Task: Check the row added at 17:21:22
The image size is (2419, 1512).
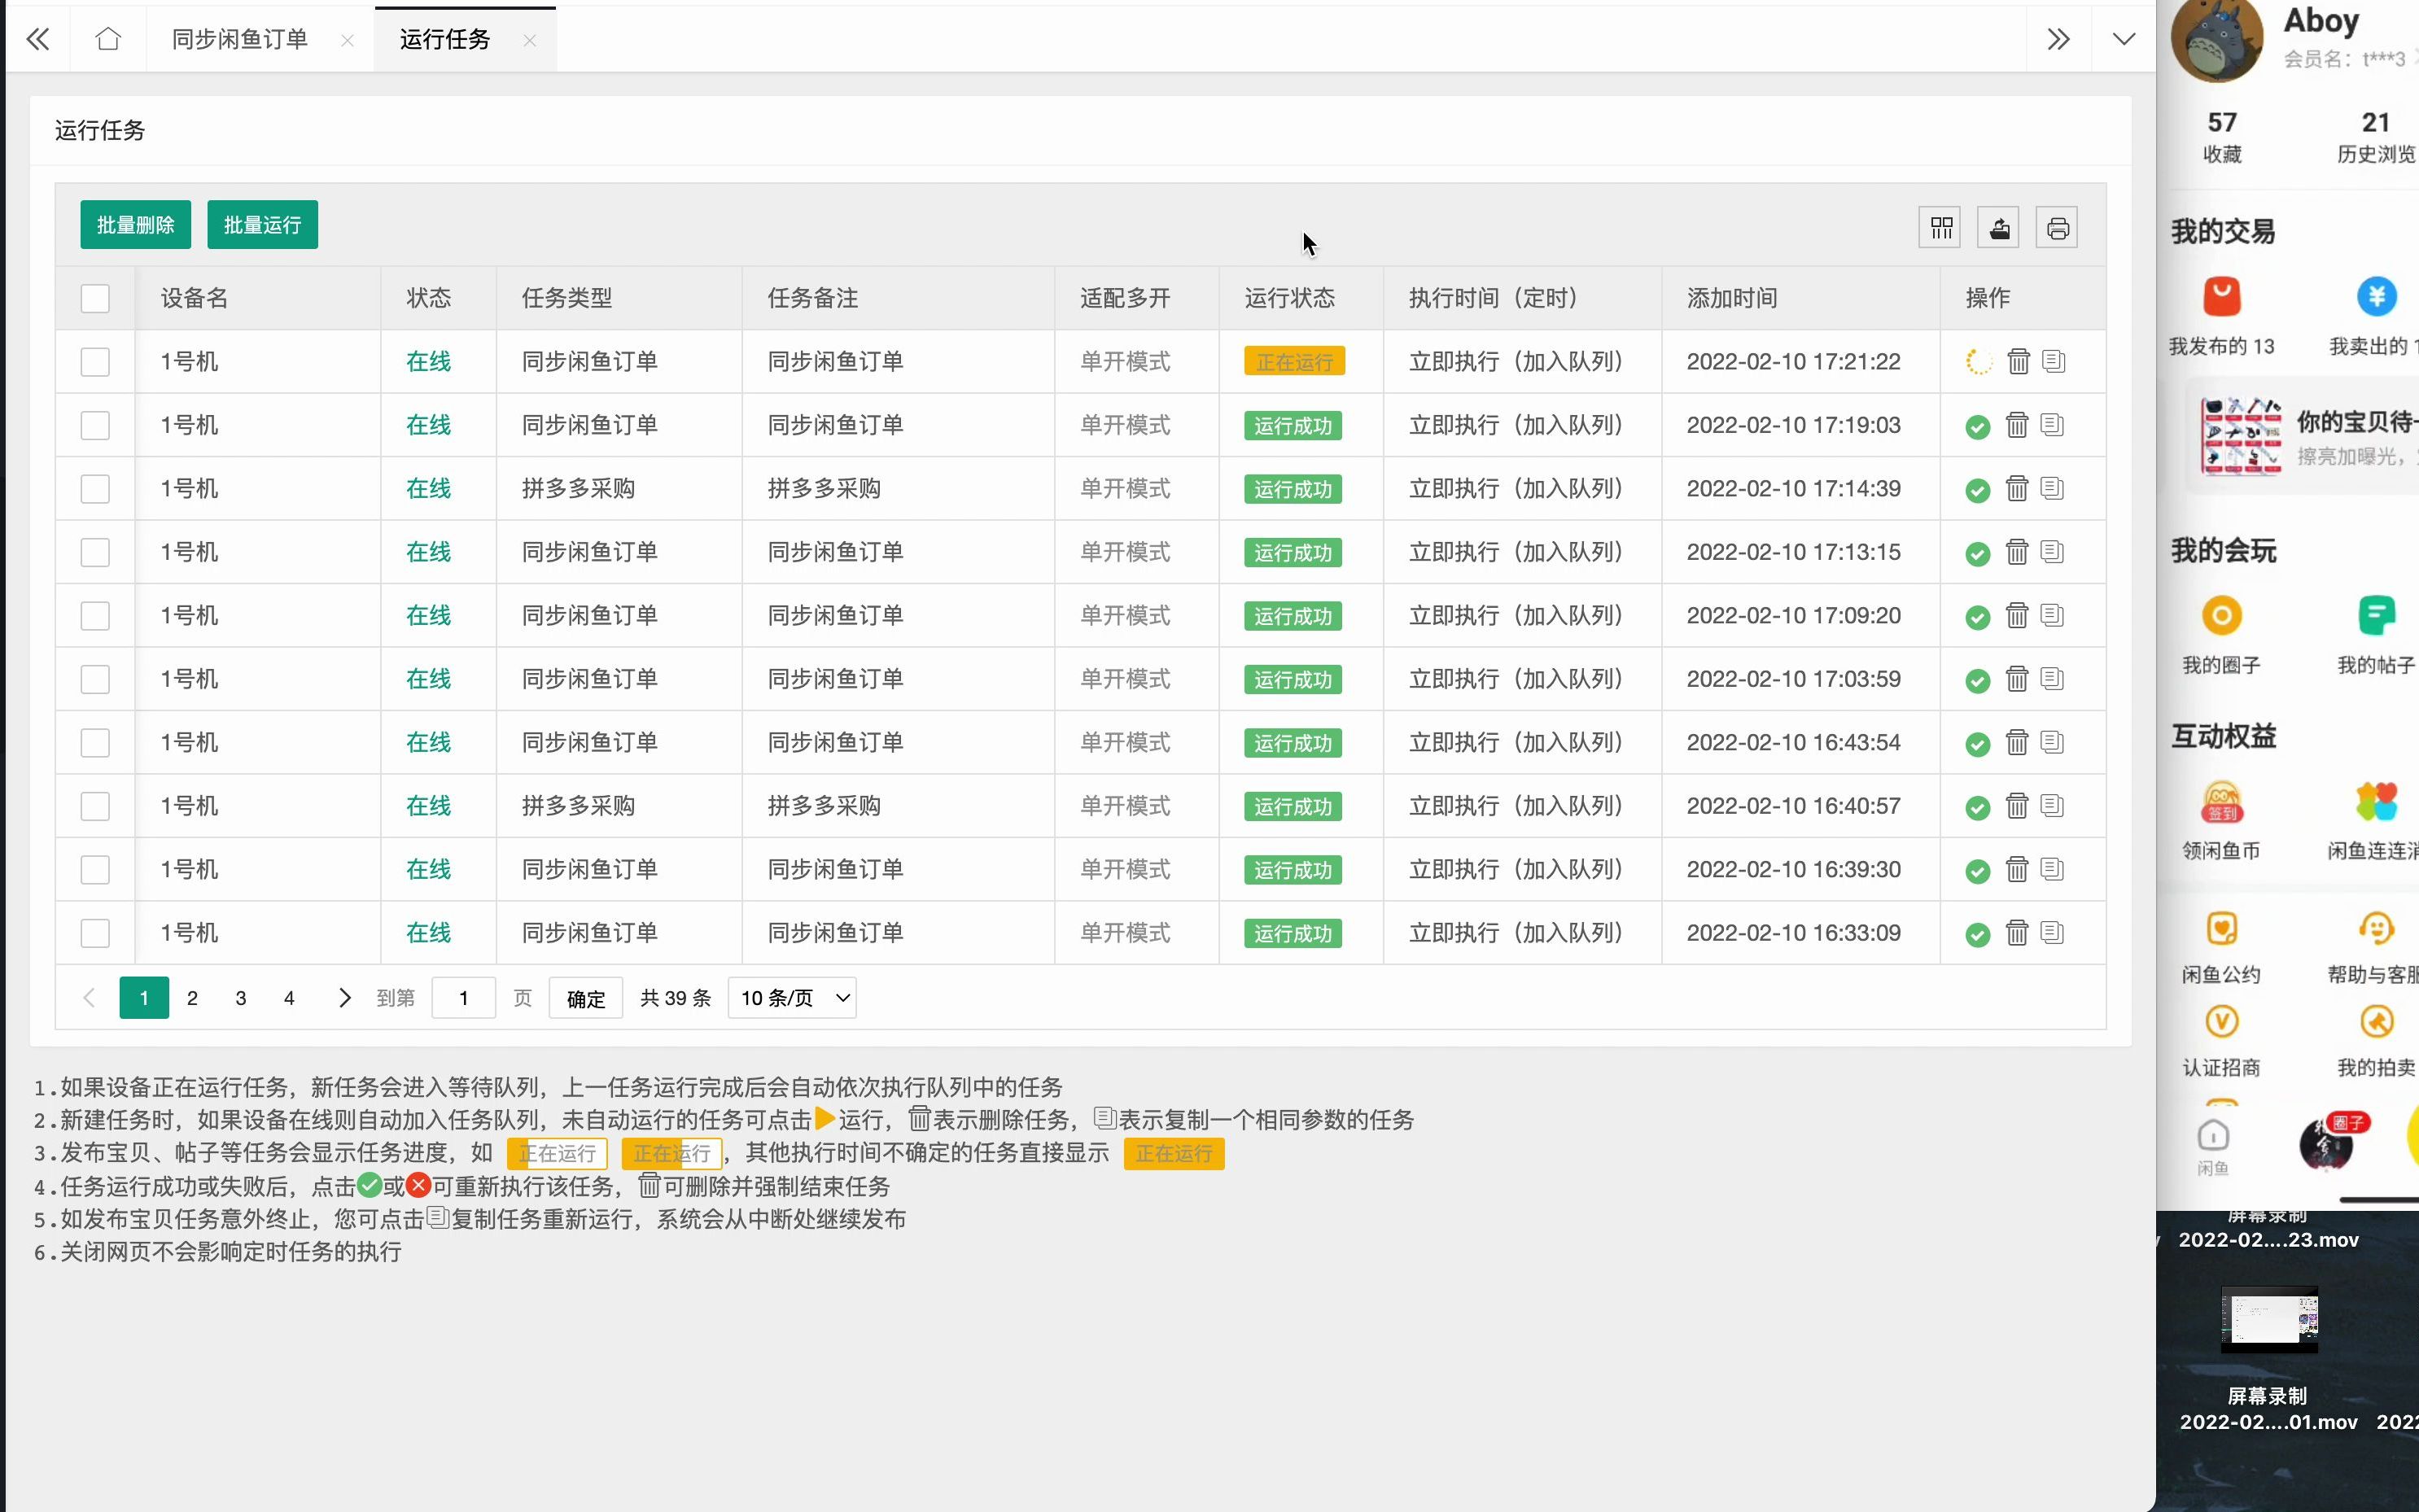Action: [x=95, y=362]
